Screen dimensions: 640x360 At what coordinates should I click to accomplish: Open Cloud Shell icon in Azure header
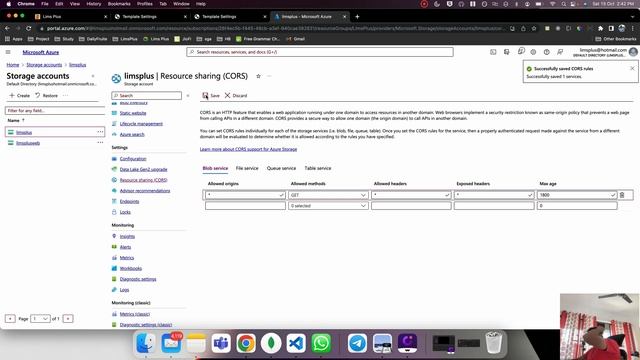[493, 52]
